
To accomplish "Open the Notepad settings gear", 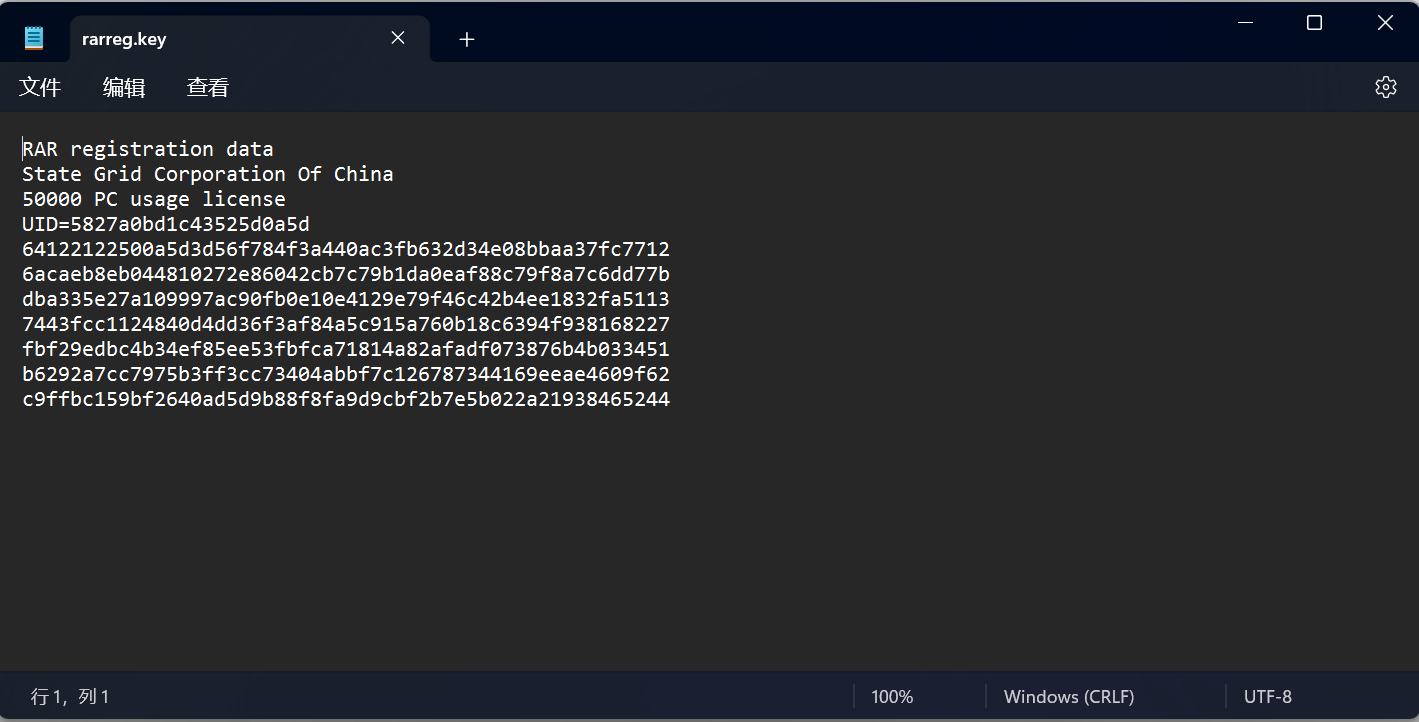I will (1385, 87).
